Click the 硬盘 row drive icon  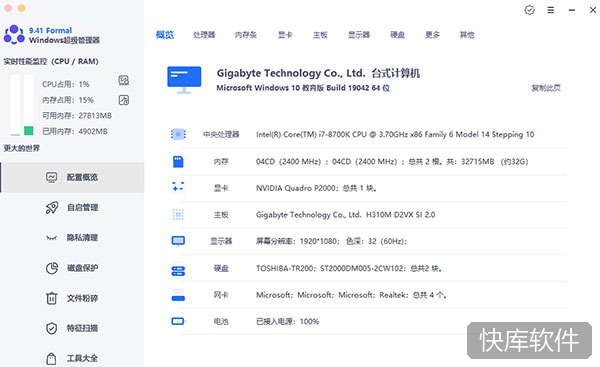[178, 271]
